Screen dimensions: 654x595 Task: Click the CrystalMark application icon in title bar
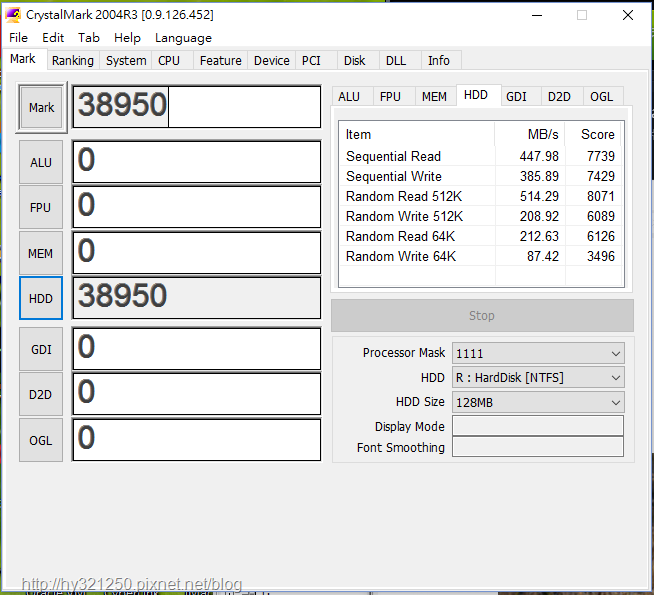pyautogui.click(x=13, y=15)
